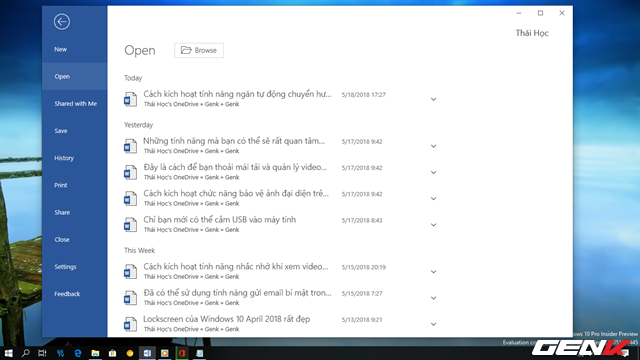Viewport: 640px width, 360px height.
Task: Click the Word icon beside 'Lockscreen của Windows 10'
Action: pos(130,324)
